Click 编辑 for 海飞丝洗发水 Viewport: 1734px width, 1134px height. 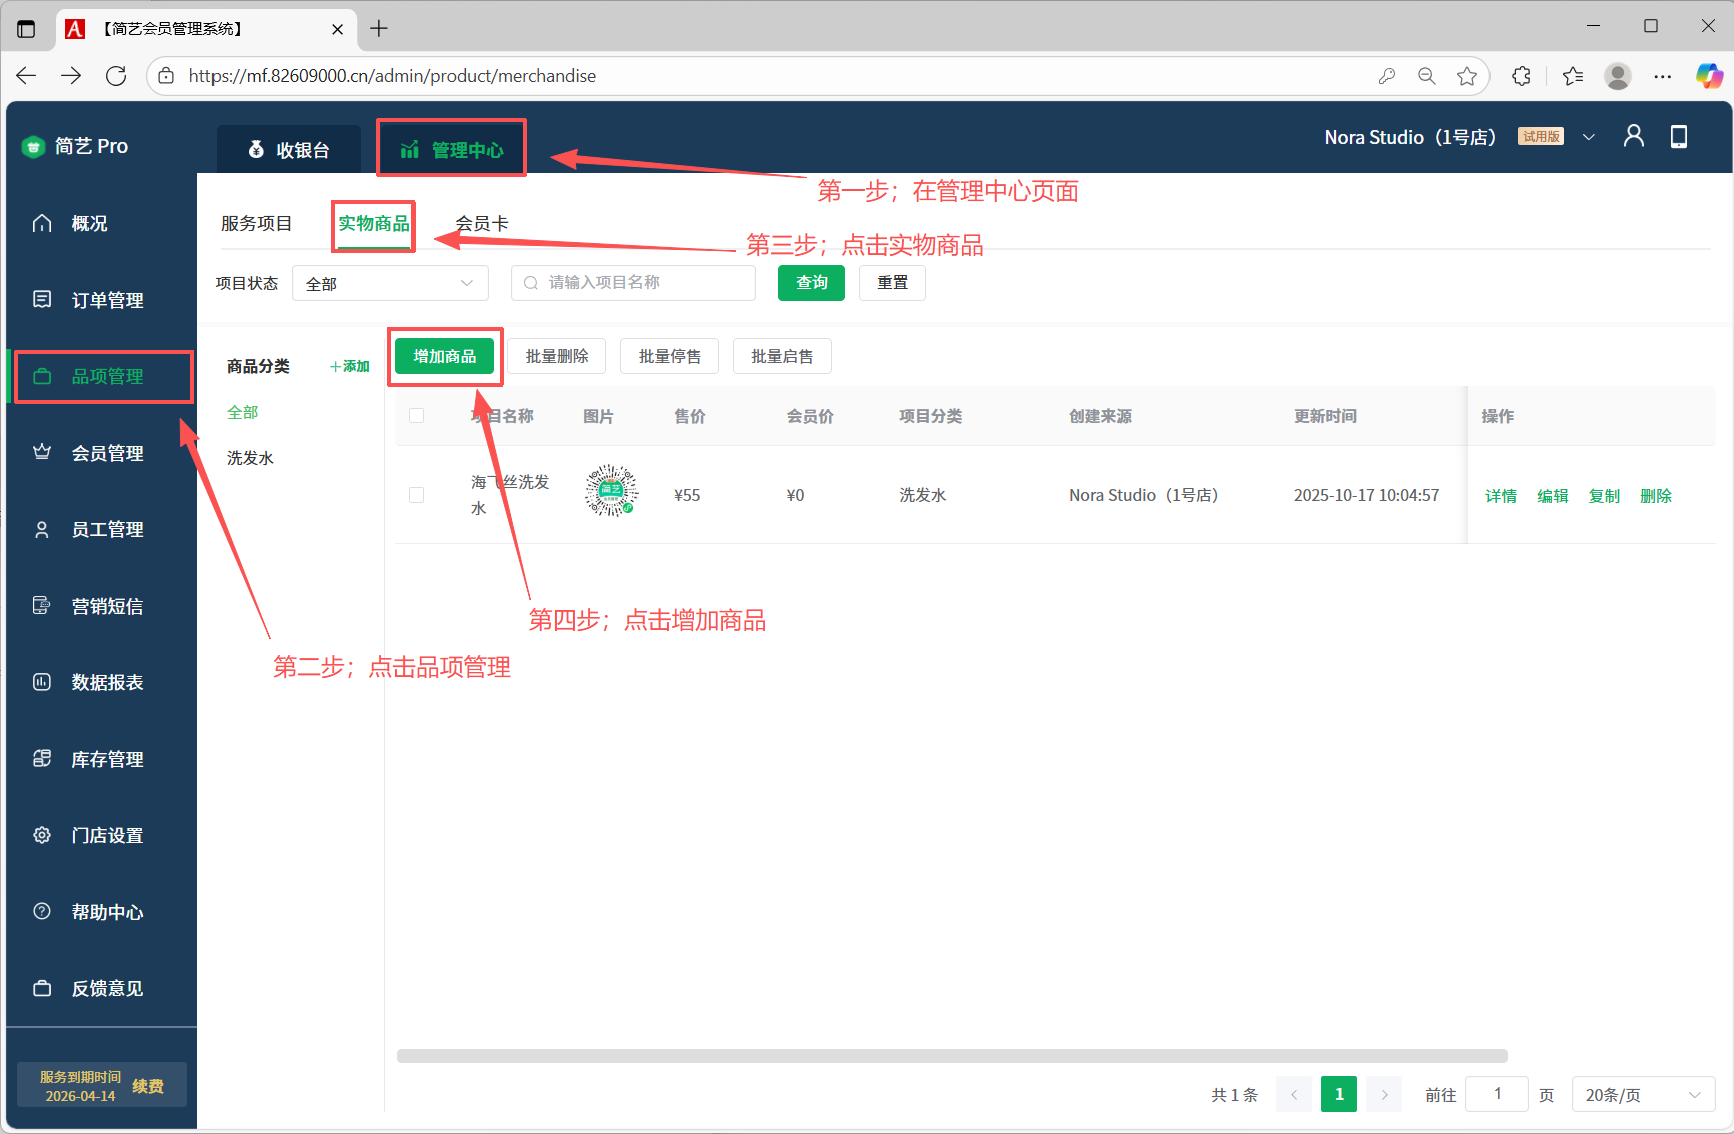(x=1553, y=496)
